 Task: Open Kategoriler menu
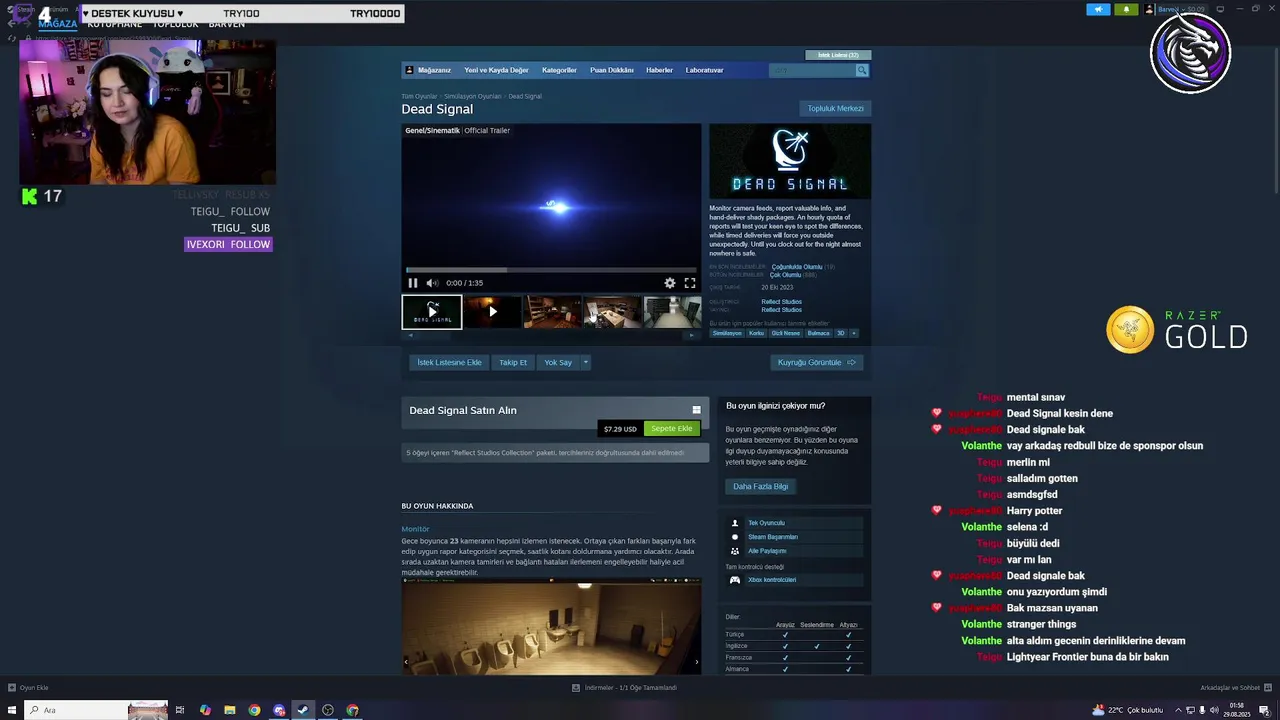coord(559,70)
